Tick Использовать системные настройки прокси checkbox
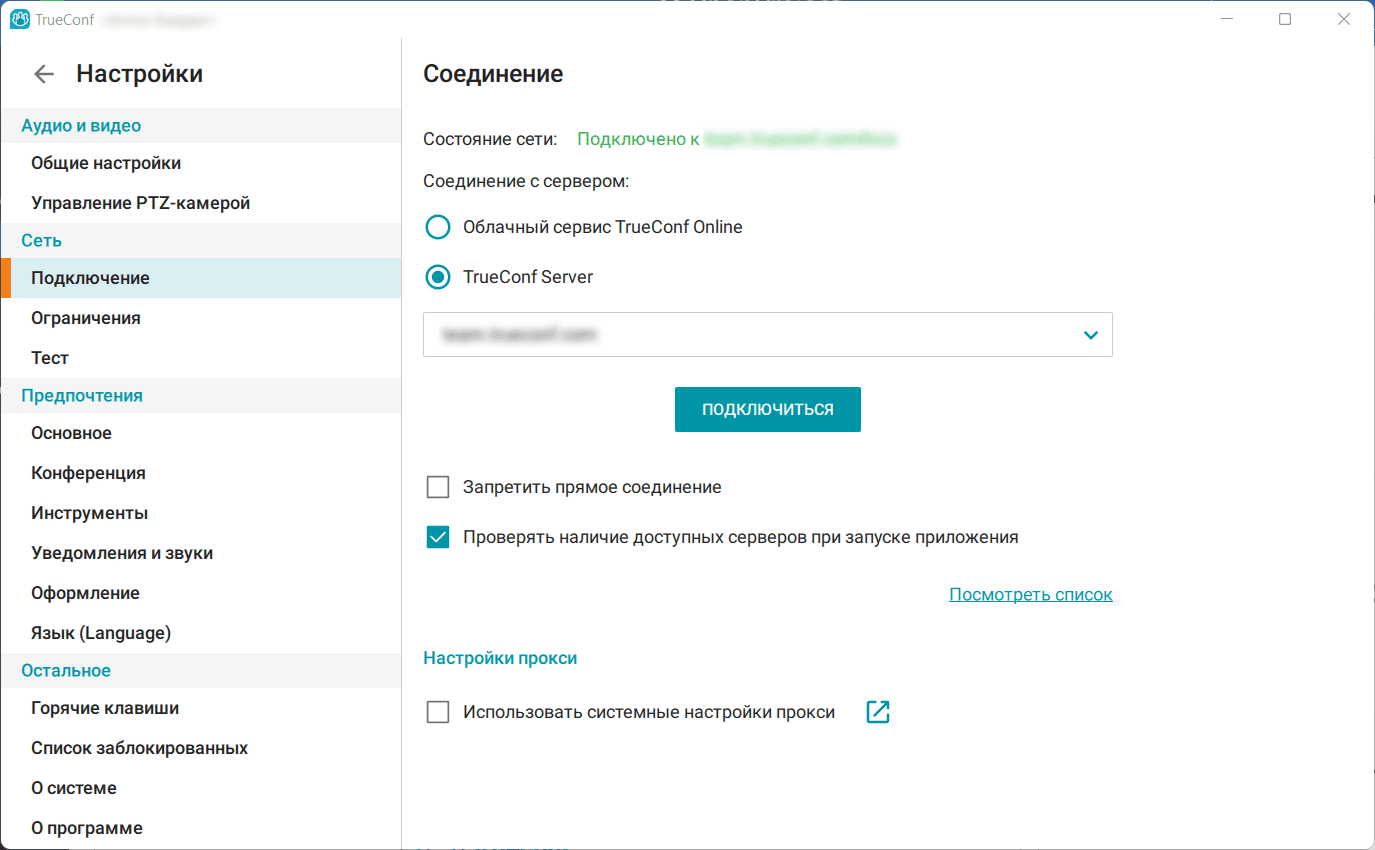Image resolution: width=1375 pixels, height=850 pixels. 438,712
